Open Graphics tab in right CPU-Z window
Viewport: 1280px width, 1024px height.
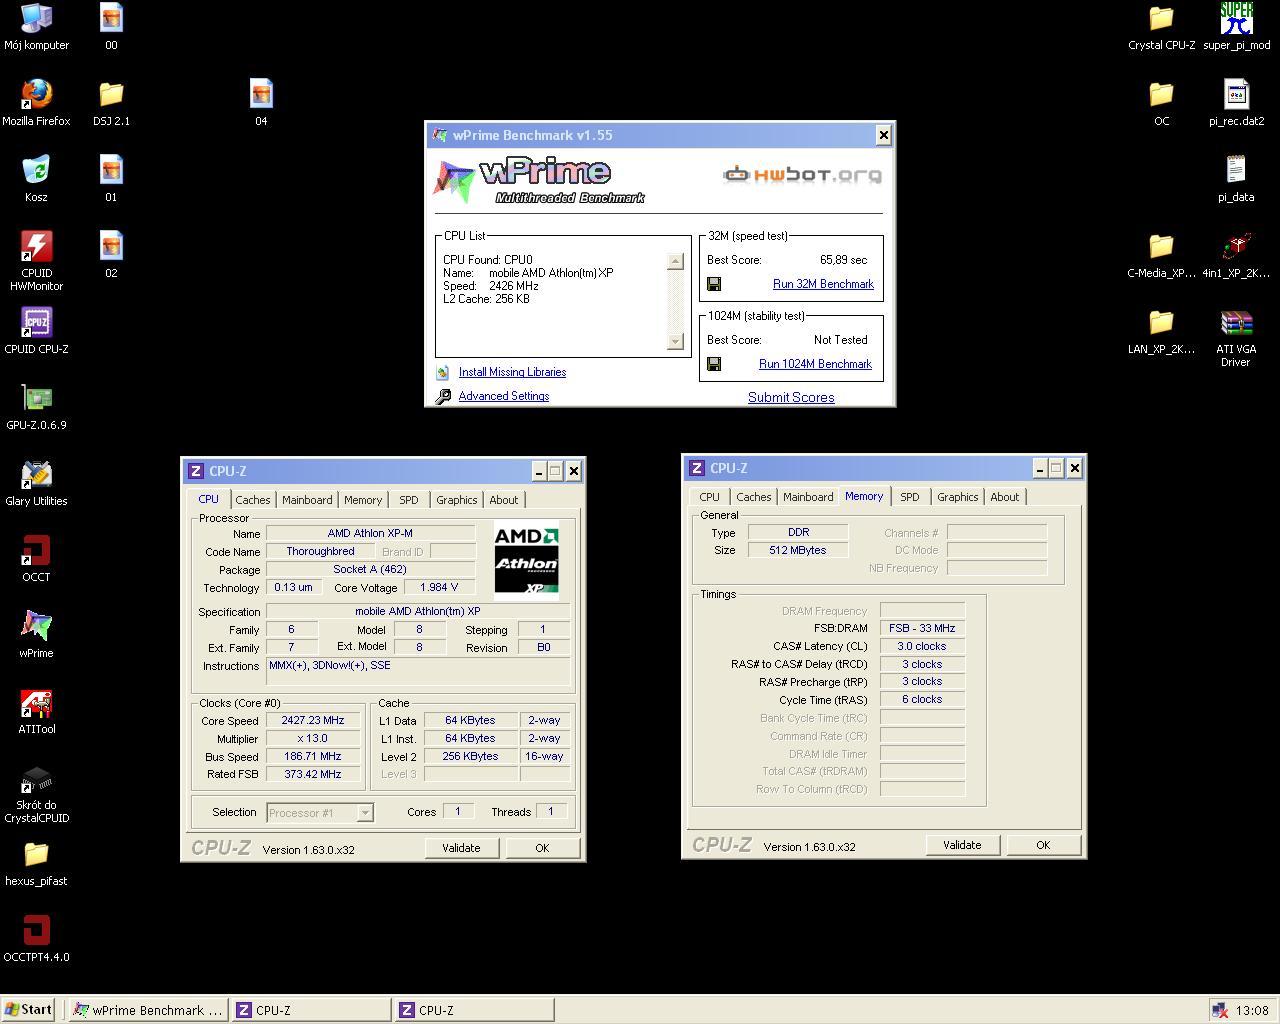(x=957, y=497)
